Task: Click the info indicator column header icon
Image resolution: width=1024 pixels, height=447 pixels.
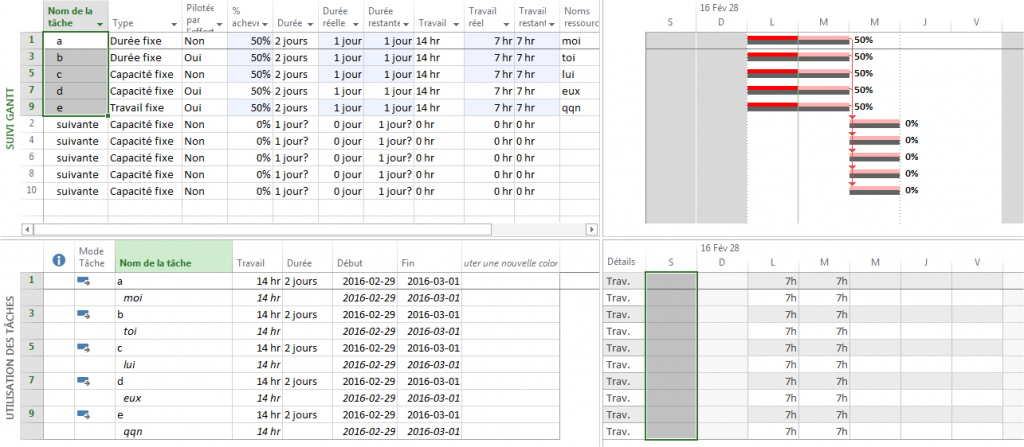Action: (58, 259)
